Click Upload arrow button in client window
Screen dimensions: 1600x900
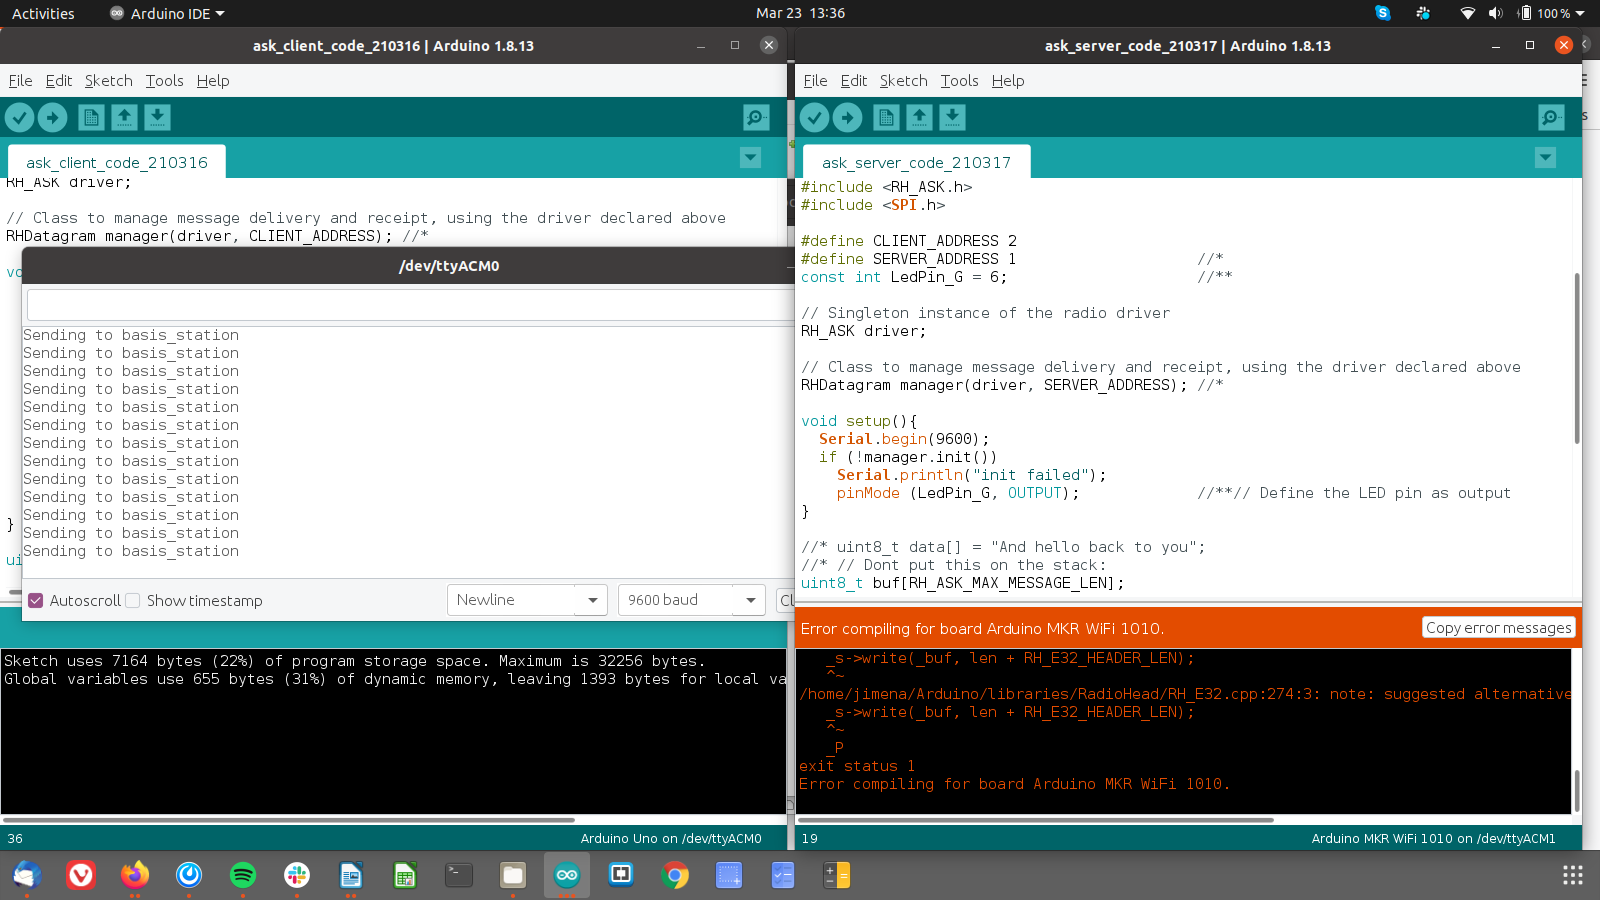point(52,118)
